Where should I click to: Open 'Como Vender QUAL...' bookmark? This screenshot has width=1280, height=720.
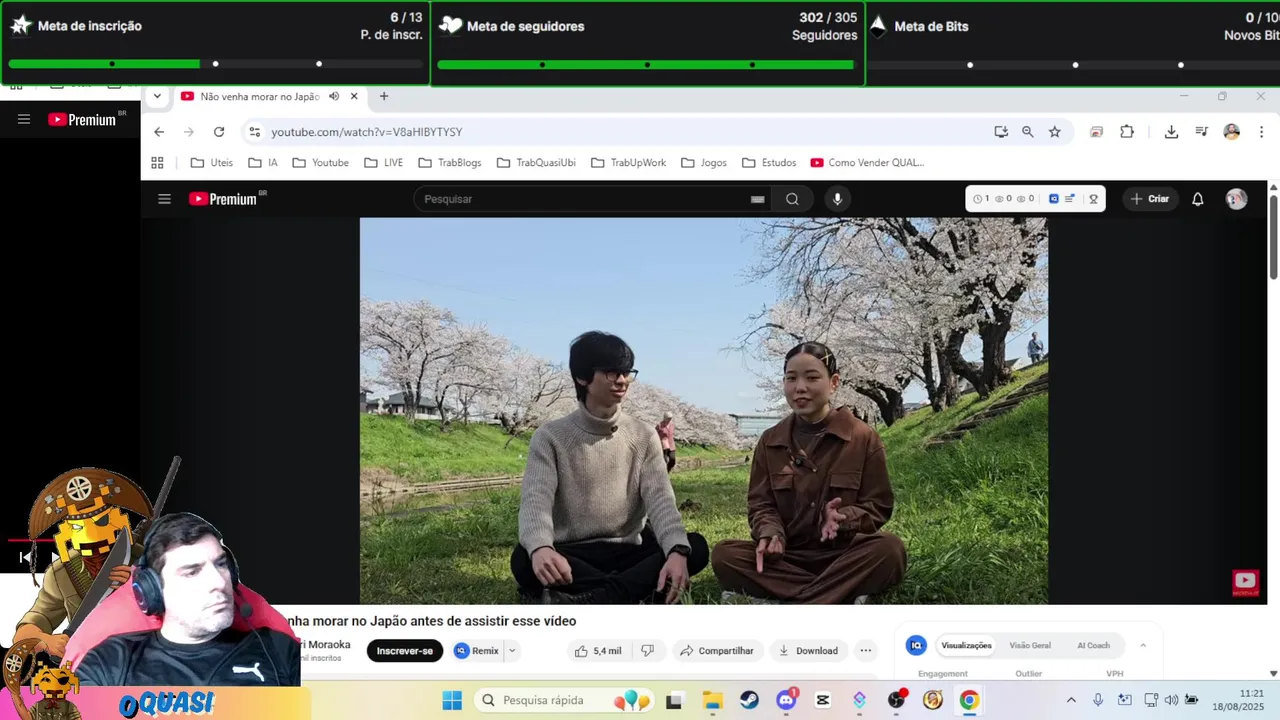[x=867, y=163]
